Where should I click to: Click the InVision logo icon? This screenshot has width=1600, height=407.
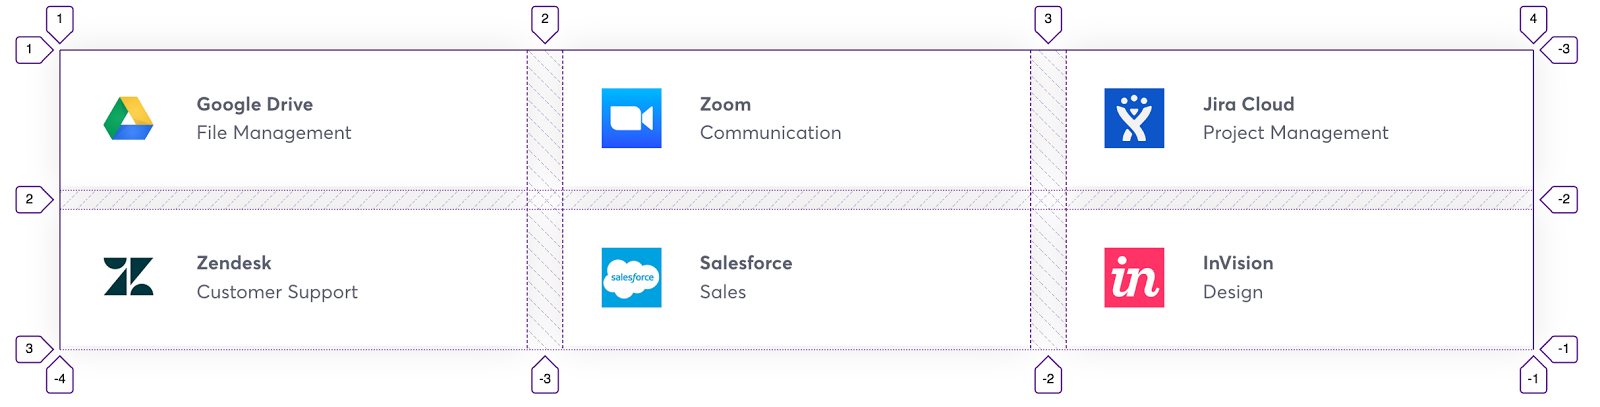click(x=1134, y=277)
